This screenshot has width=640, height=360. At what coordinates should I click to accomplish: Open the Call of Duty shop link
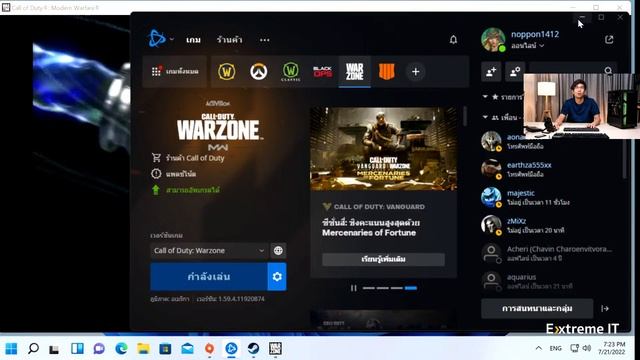click(x=188, y=158)
